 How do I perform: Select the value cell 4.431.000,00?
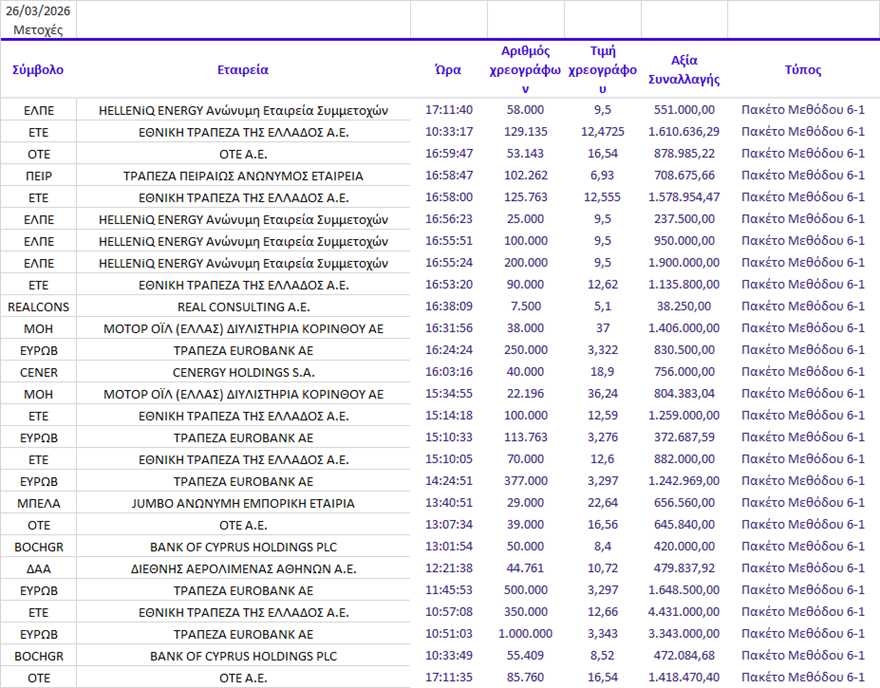coord(684,613)
